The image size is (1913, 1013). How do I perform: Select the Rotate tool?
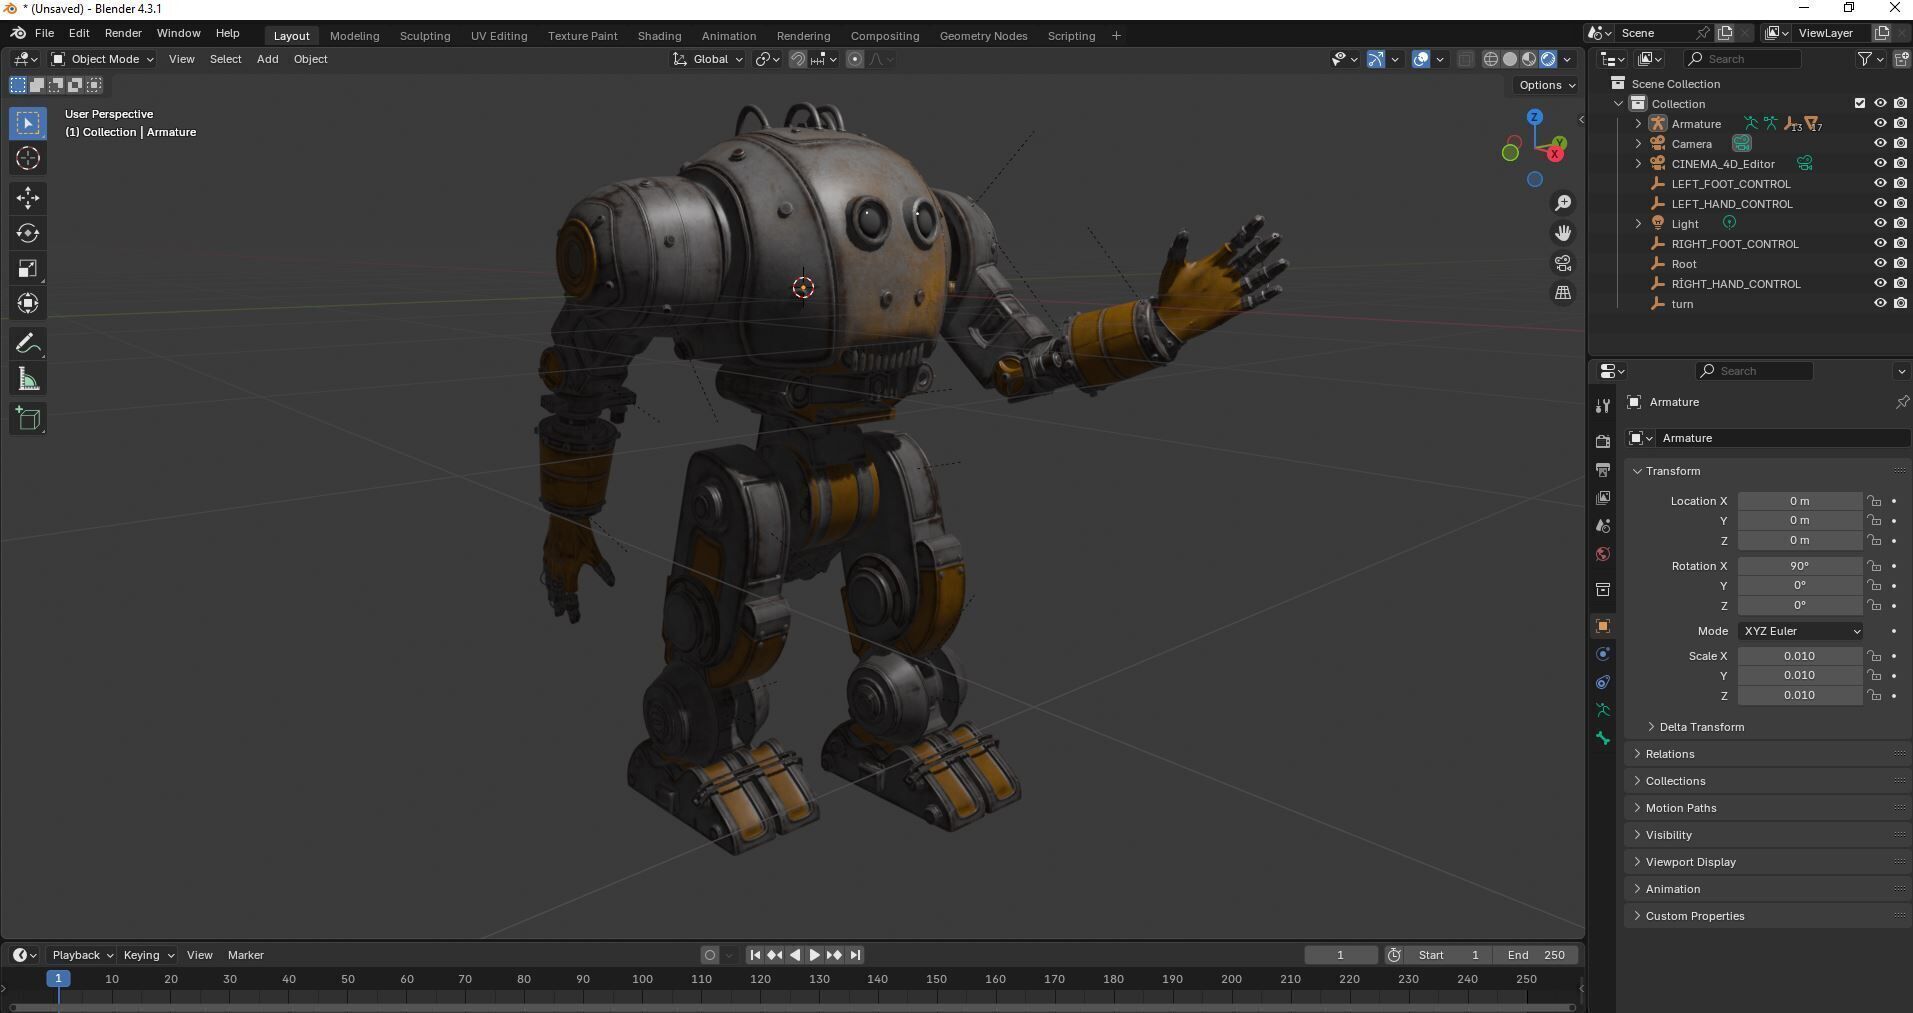[x=28, y=233]
